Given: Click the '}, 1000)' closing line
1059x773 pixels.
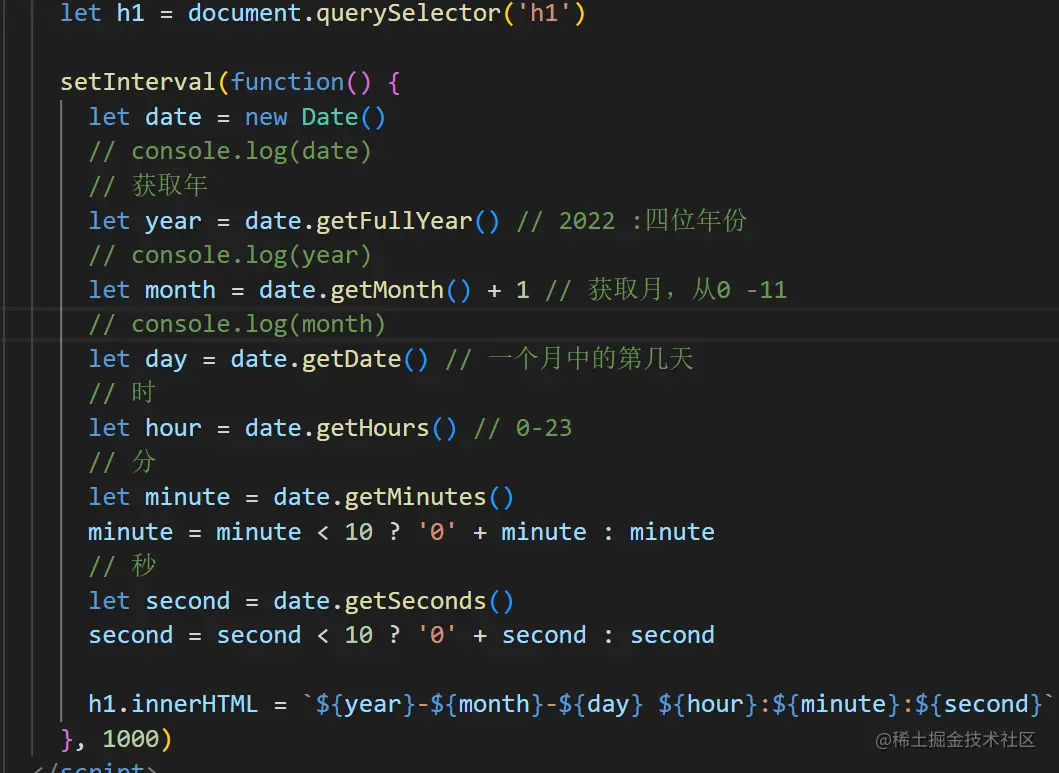Looking at the screenshot, I should (x=117, y=739).
